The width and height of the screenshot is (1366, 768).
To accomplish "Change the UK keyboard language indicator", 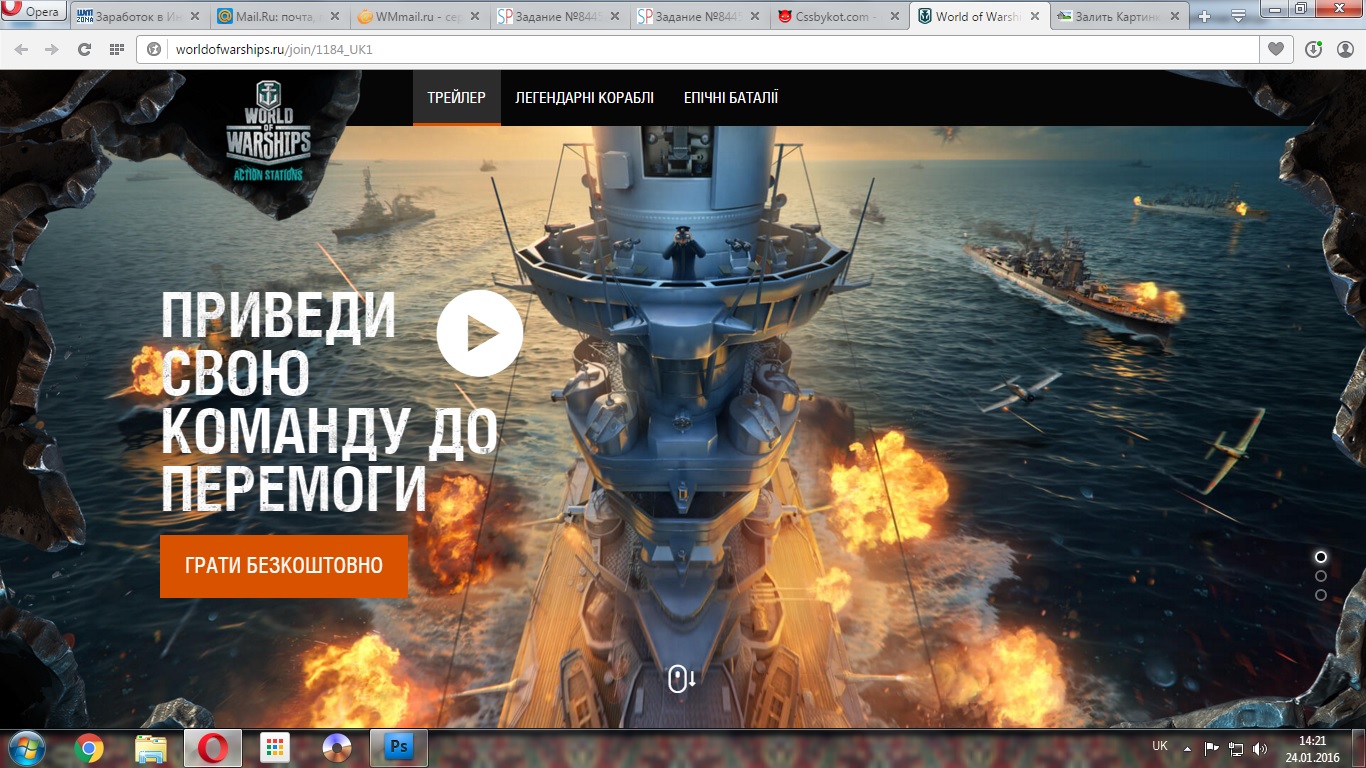I will (1160, 746).
